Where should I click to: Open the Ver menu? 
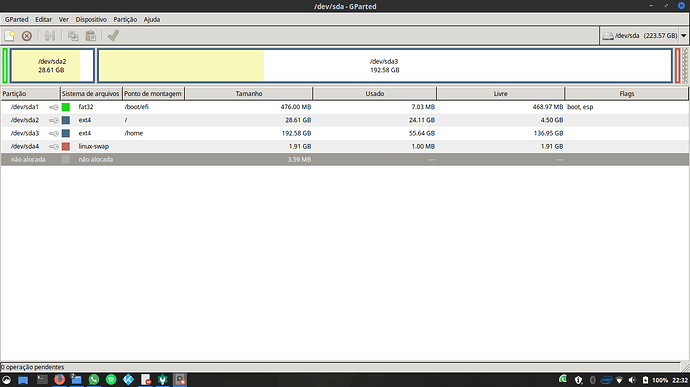tap(63, 19)
